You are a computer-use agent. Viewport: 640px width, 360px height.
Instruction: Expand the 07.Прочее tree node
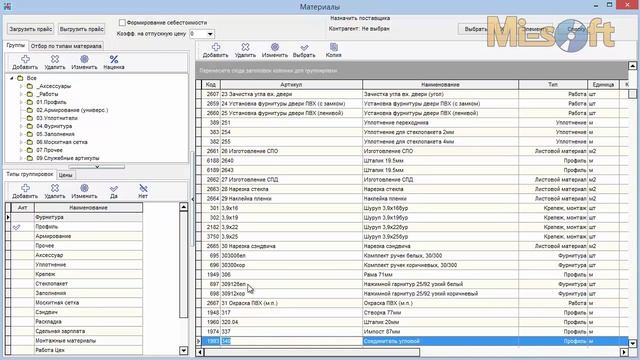21,150
